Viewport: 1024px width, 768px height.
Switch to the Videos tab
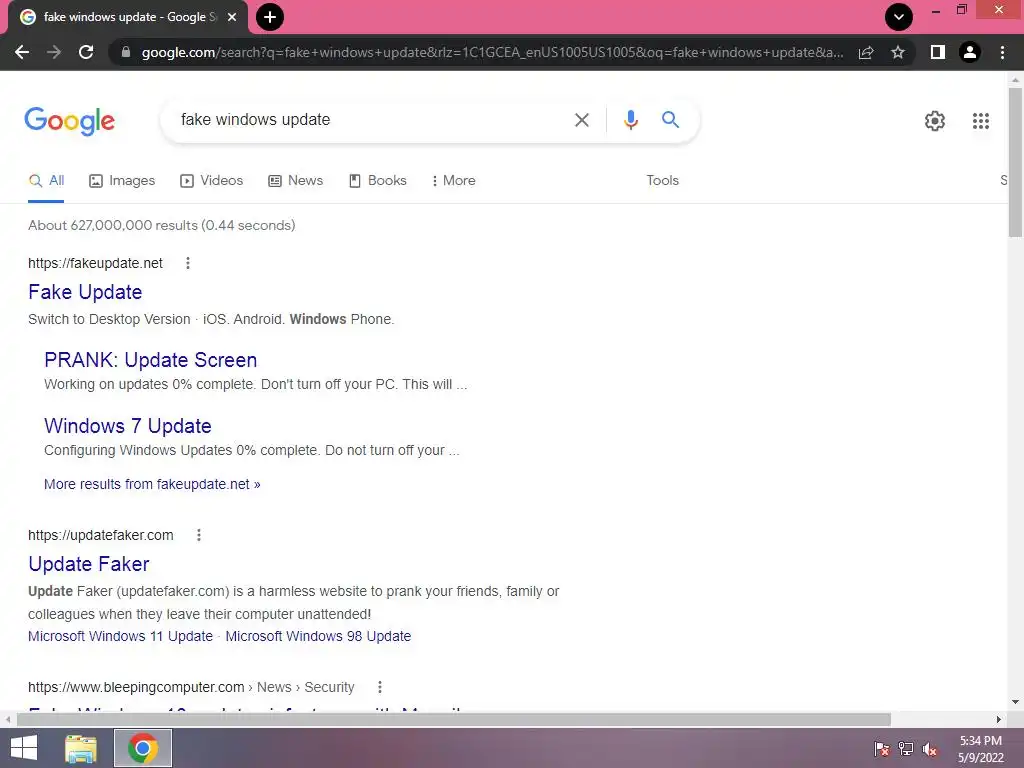coord(212,181)
